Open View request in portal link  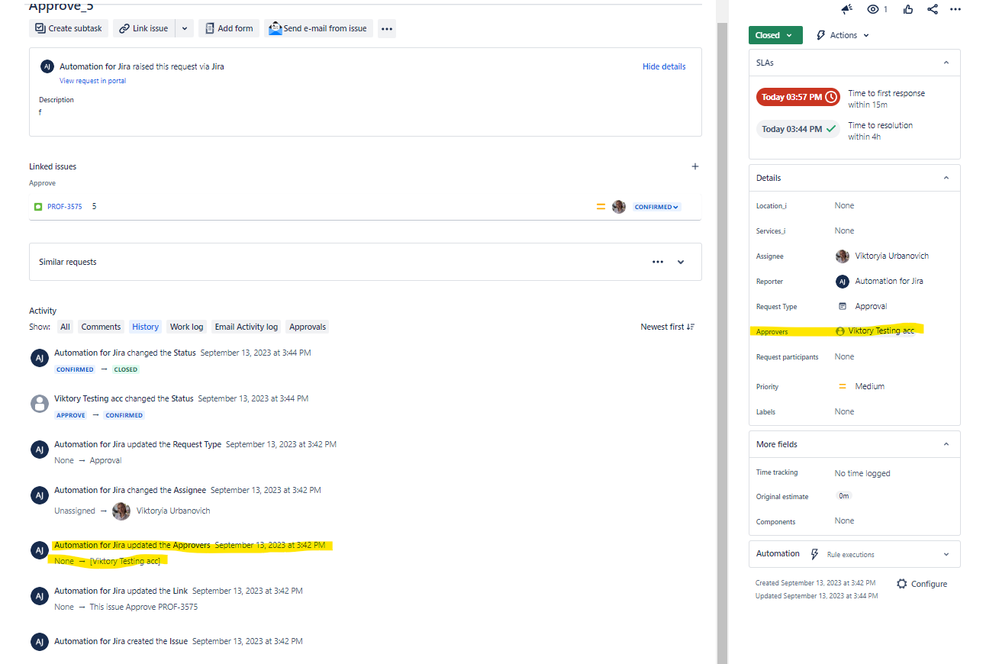click(x=92, y=81)
